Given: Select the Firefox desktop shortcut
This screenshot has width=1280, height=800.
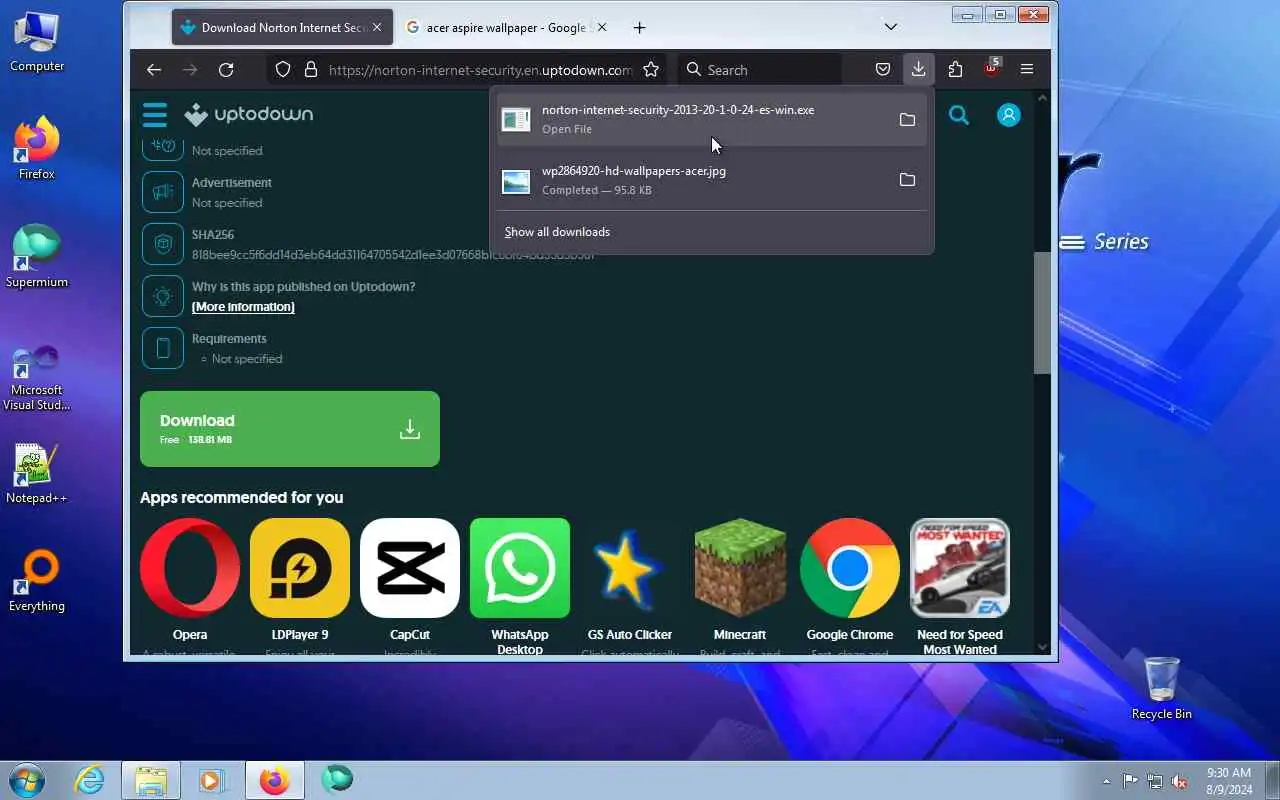Looking at the screenshot, I should click(37, 149).
